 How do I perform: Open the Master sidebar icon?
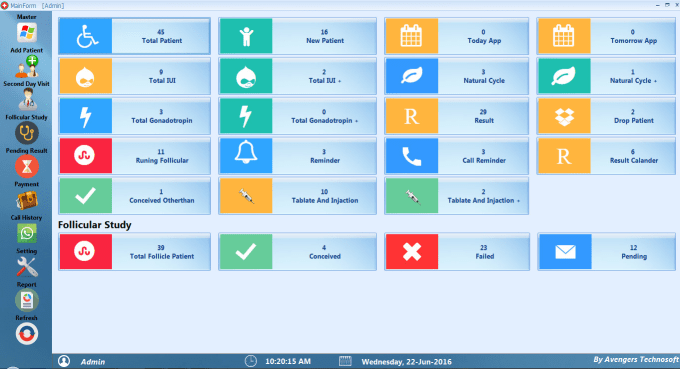click(x=26, y=33)
